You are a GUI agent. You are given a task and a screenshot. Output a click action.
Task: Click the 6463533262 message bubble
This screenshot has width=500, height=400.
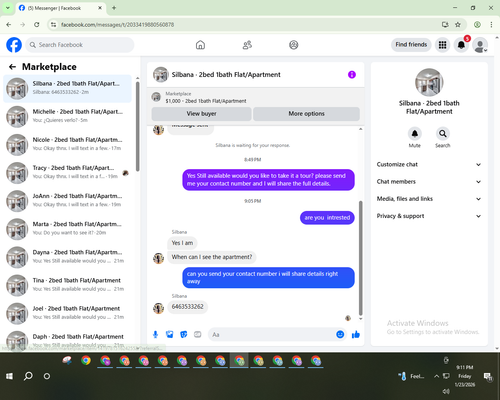pyautogui.click(x=187, y=307)
